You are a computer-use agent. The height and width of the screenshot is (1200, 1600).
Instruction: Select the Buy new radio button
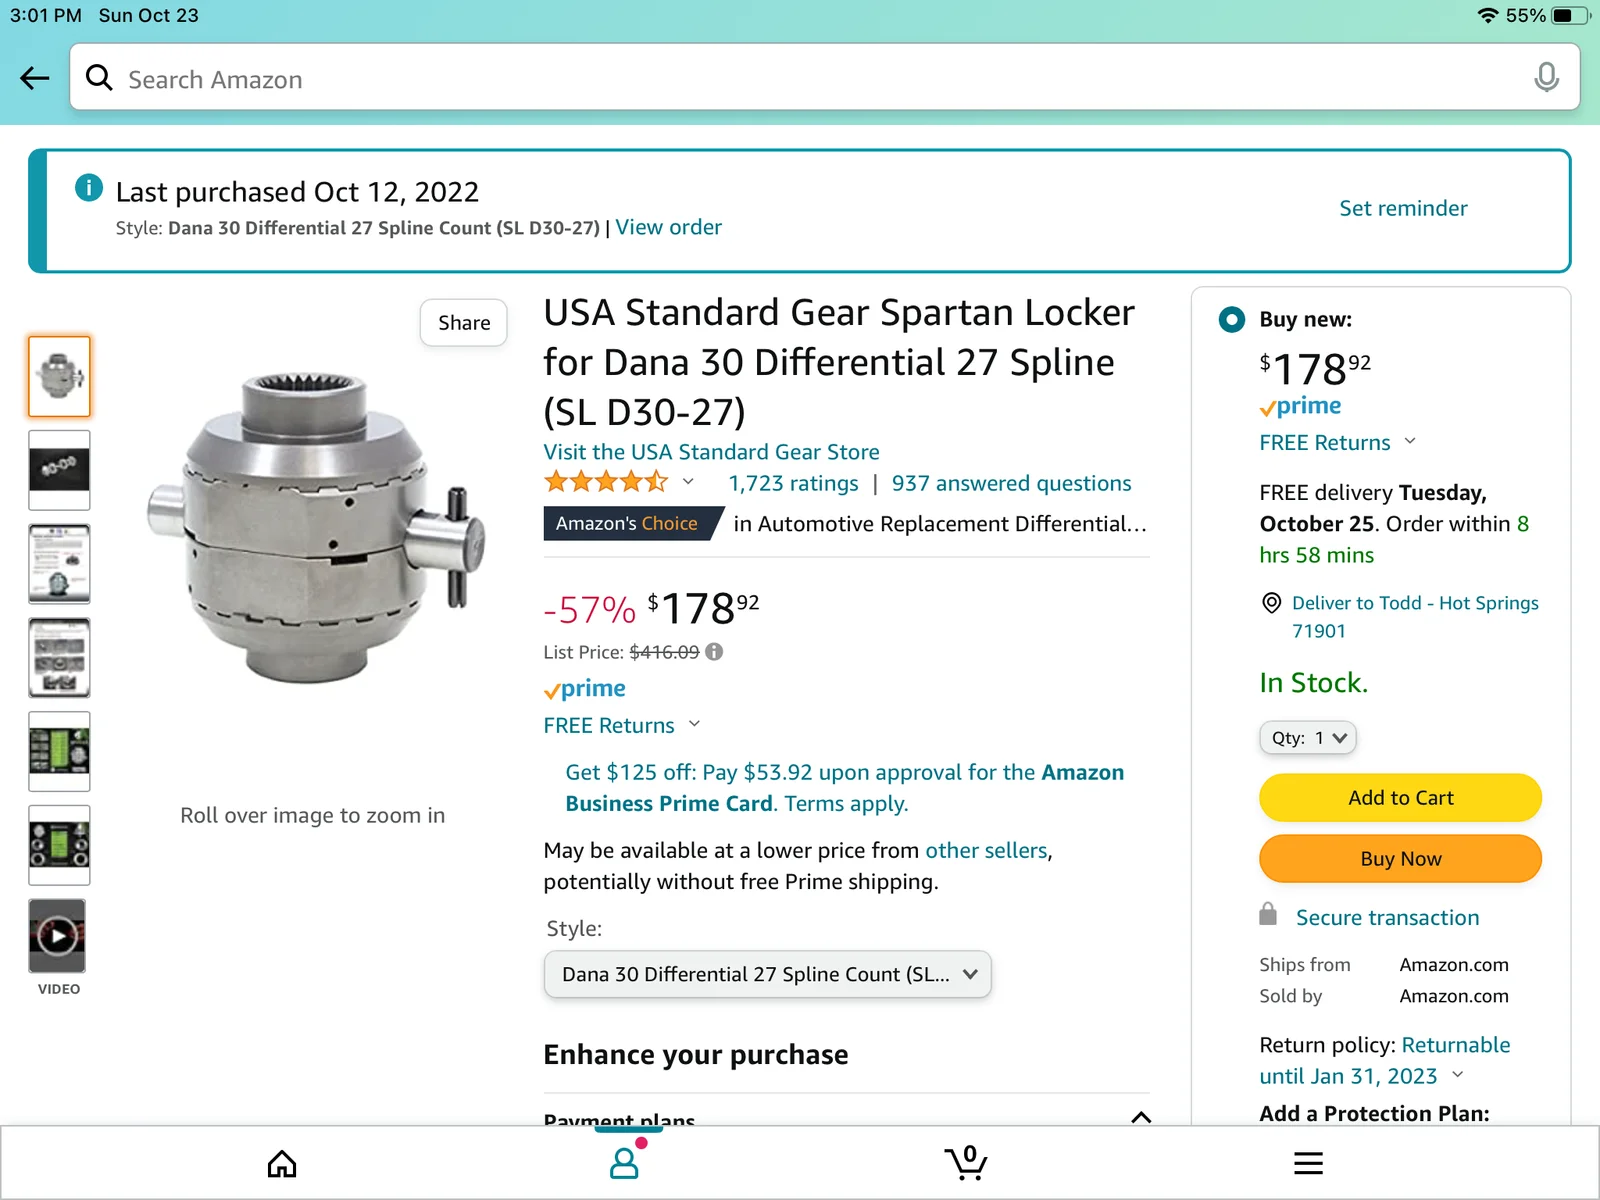1232,320
